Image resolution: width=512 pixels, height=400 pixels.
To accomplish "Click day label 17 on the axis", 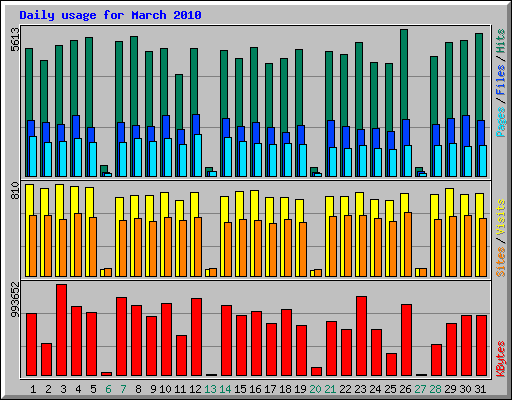I will [x=270, y=389].
